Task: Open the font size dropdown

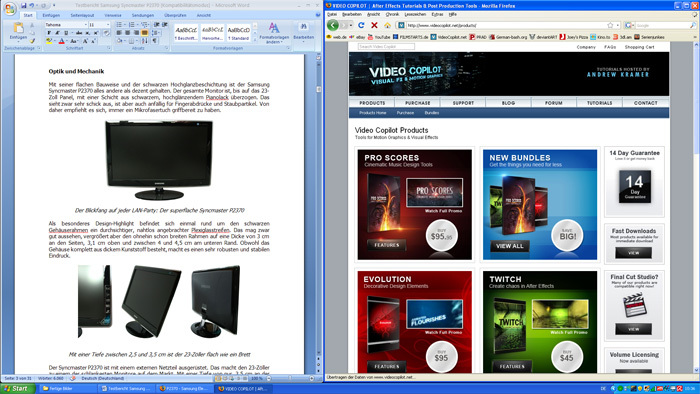Action: point(99,25)
